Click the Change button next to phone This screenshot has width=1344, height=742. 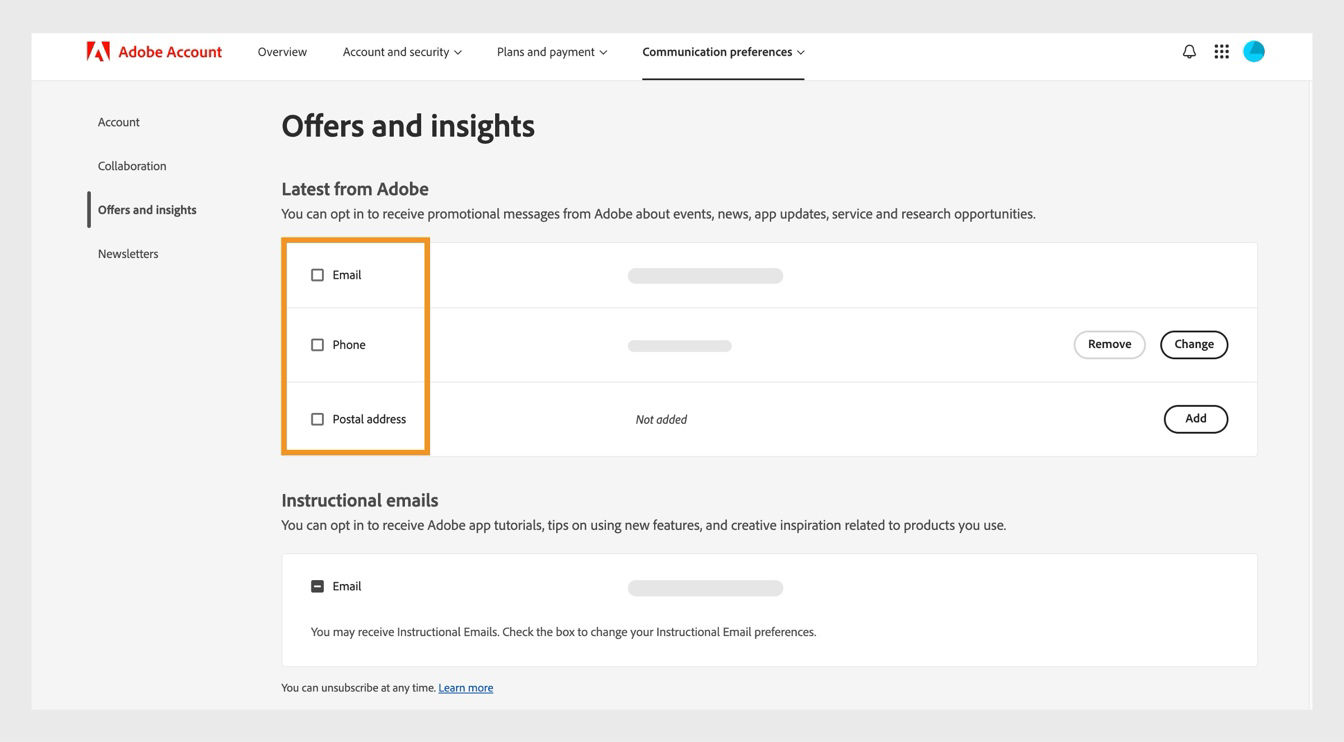(1194, 344)
